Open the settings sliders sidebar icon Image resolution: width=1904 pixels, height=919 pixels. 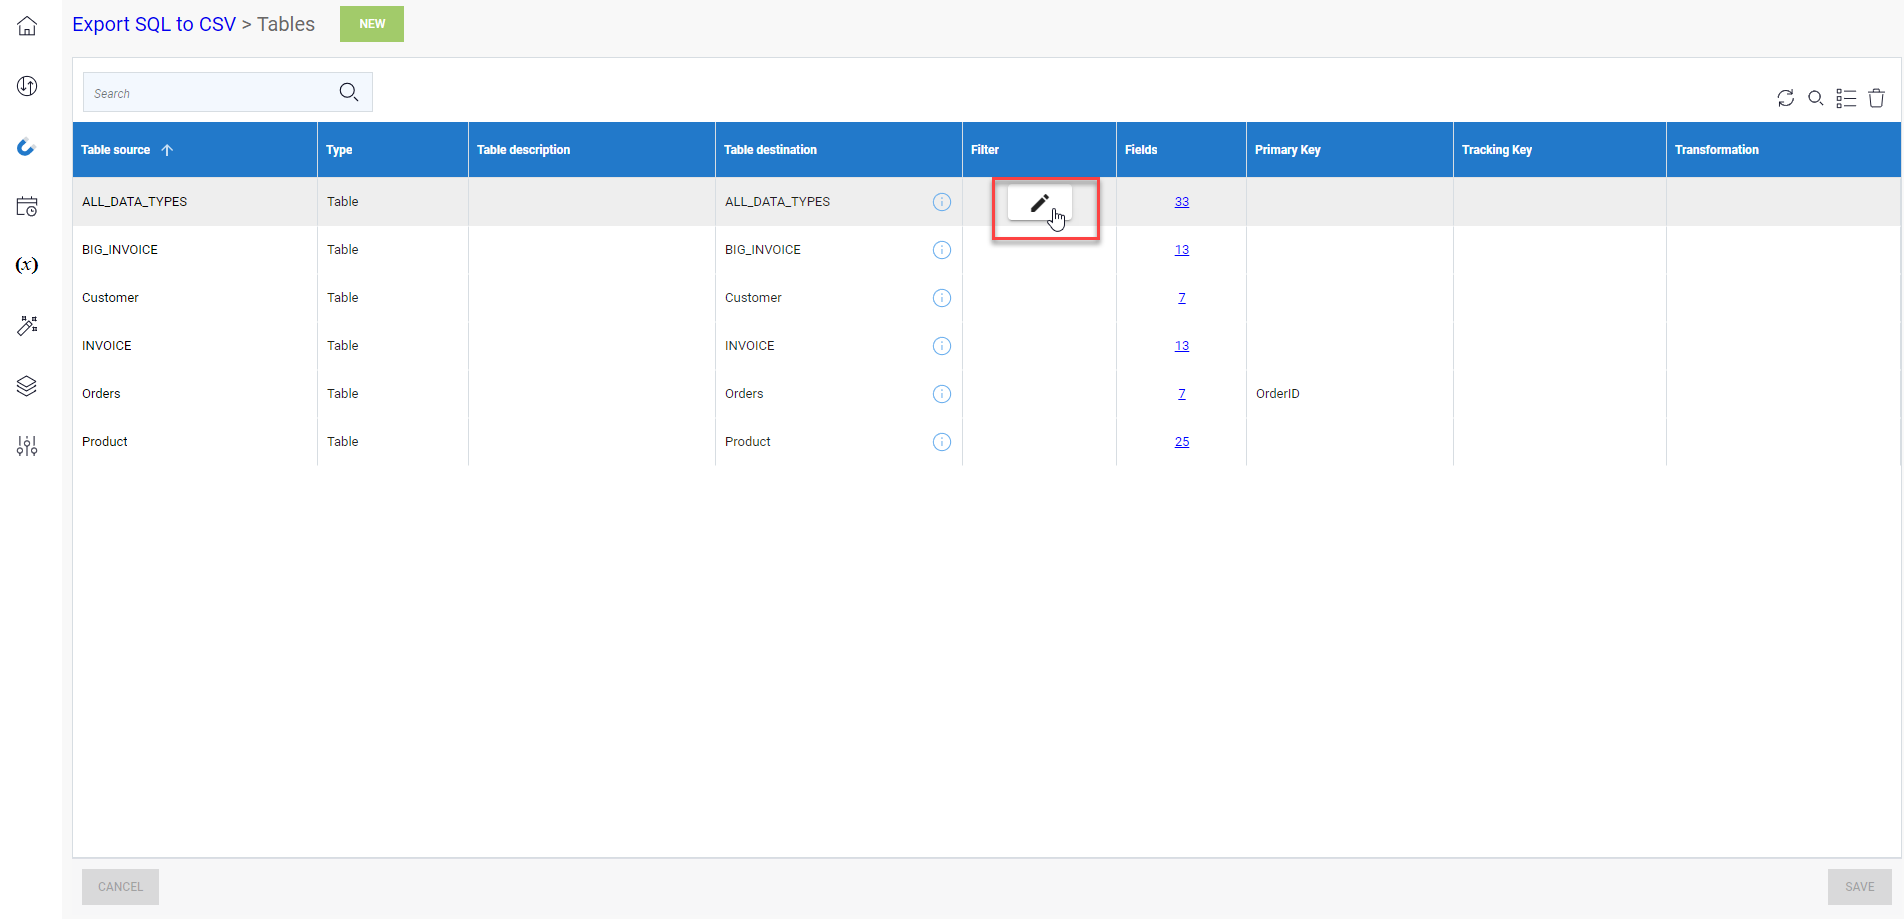tap(27, 446)
